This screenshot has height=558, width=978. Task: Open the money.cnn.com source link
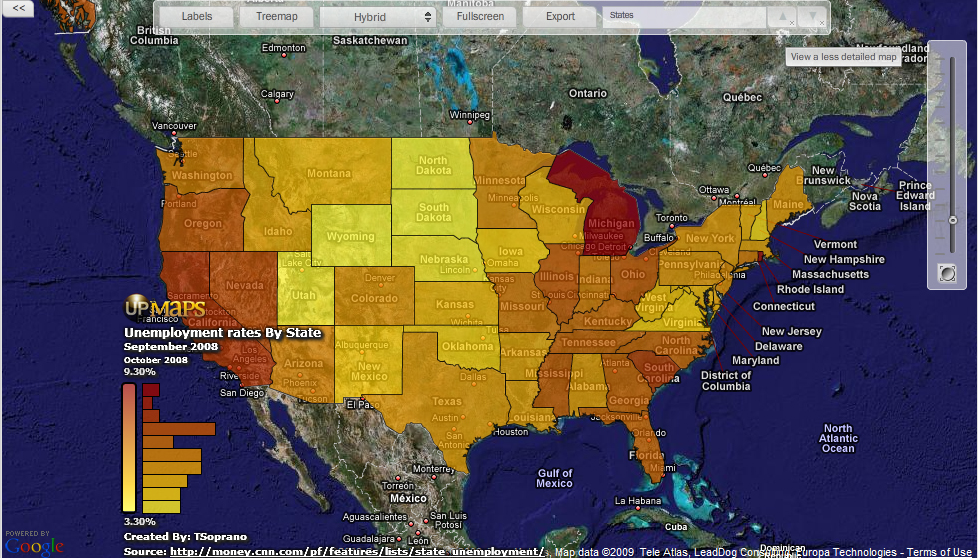tap(357, 551)
